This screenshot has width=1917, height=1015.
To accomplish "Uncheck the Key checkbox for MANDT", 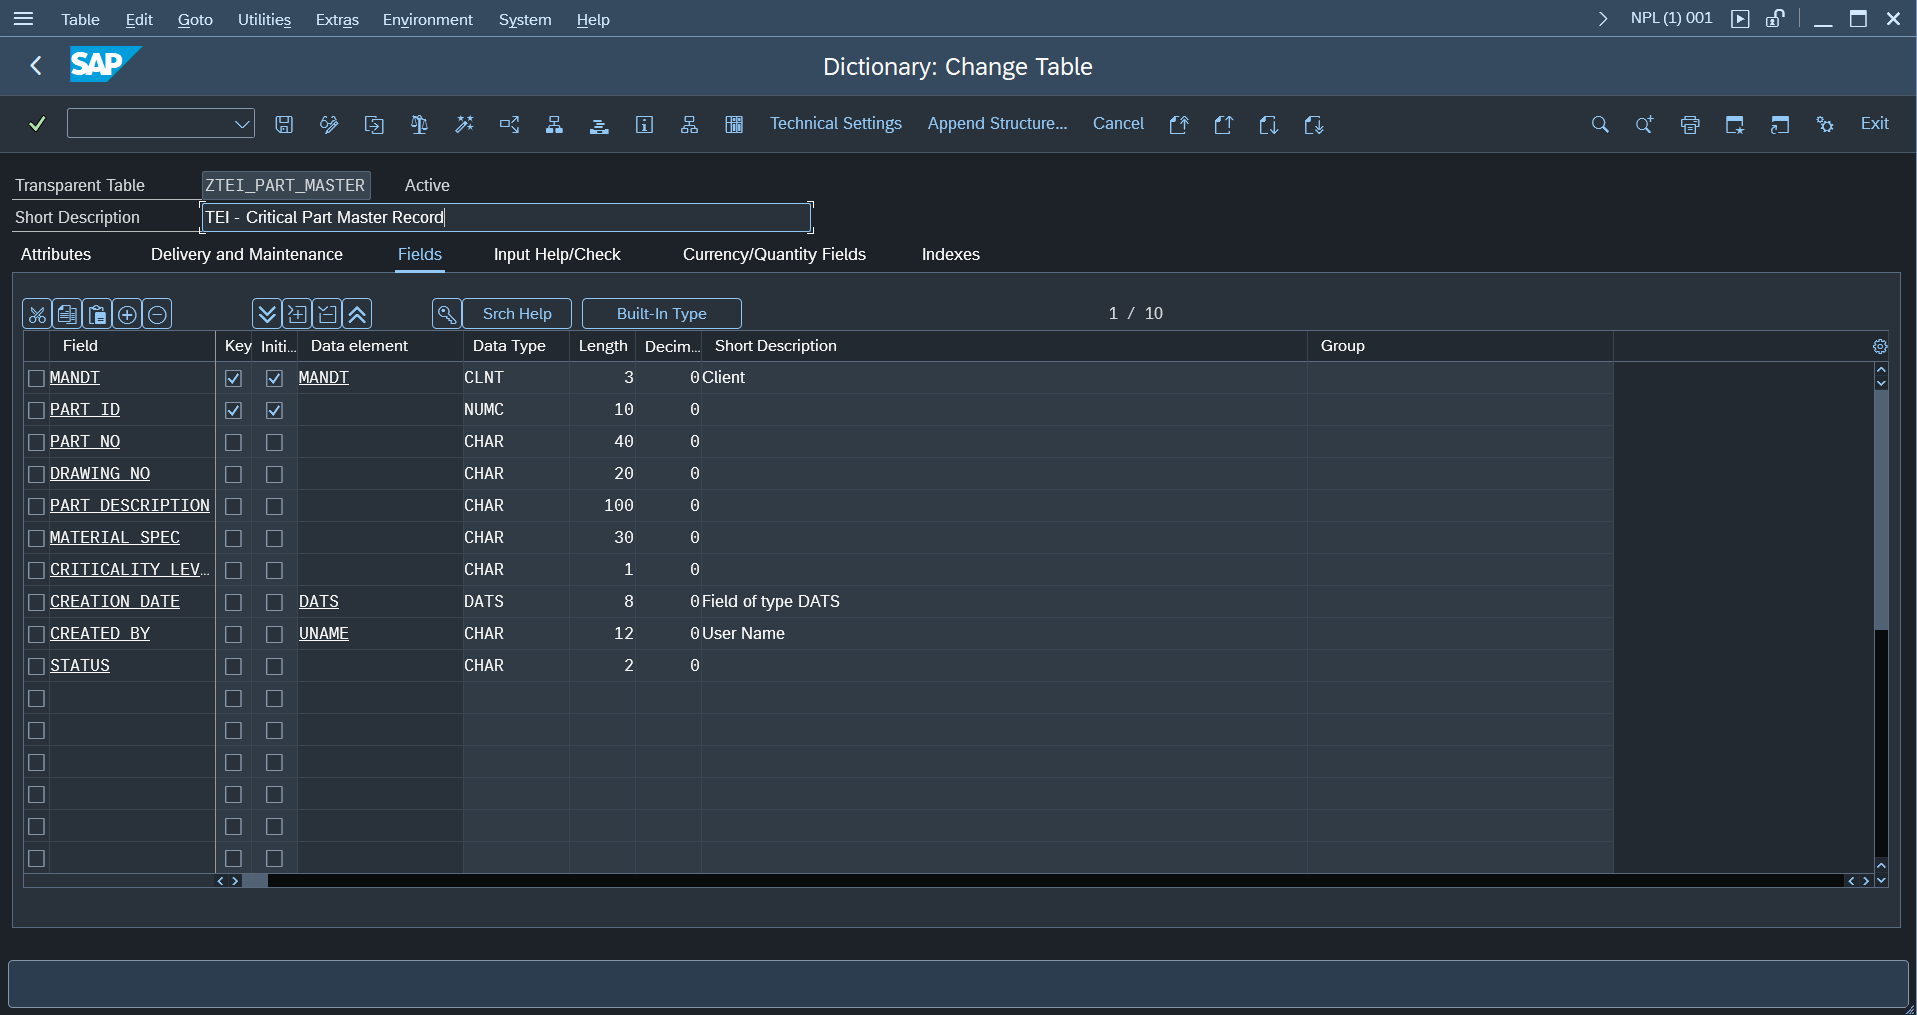I will coord(233,378).
